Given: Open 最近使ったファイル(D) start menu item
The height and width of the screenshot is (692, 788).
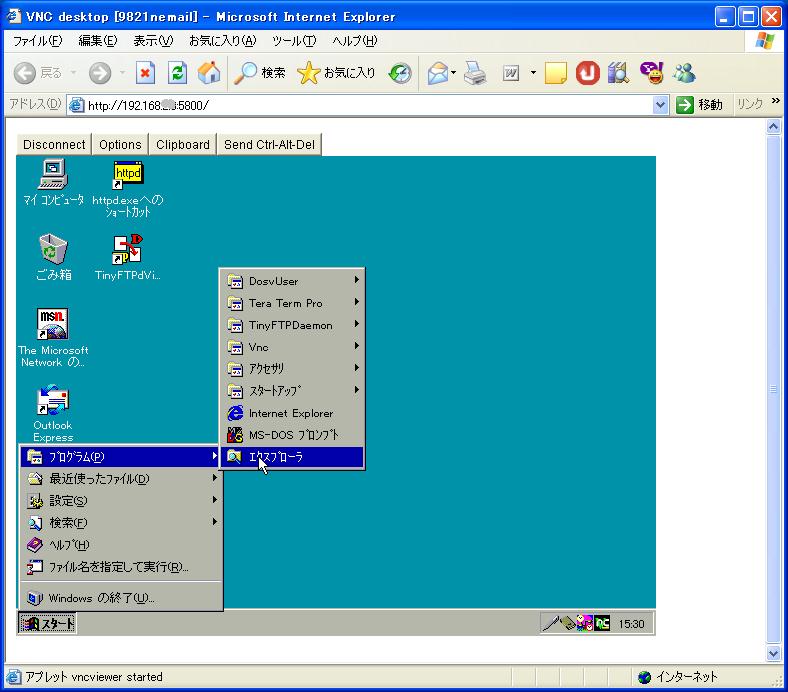Looking at the screenshot, I should click(121, 478).
